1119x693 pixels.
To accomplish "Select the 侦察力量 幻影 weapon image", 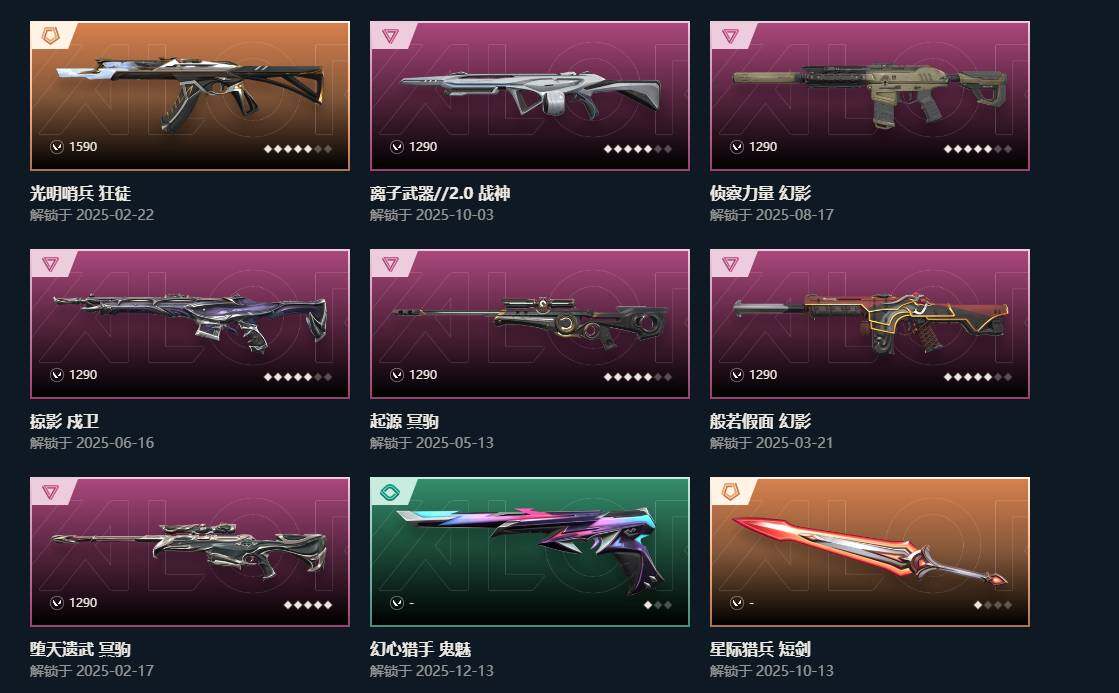I will (869, 96).
